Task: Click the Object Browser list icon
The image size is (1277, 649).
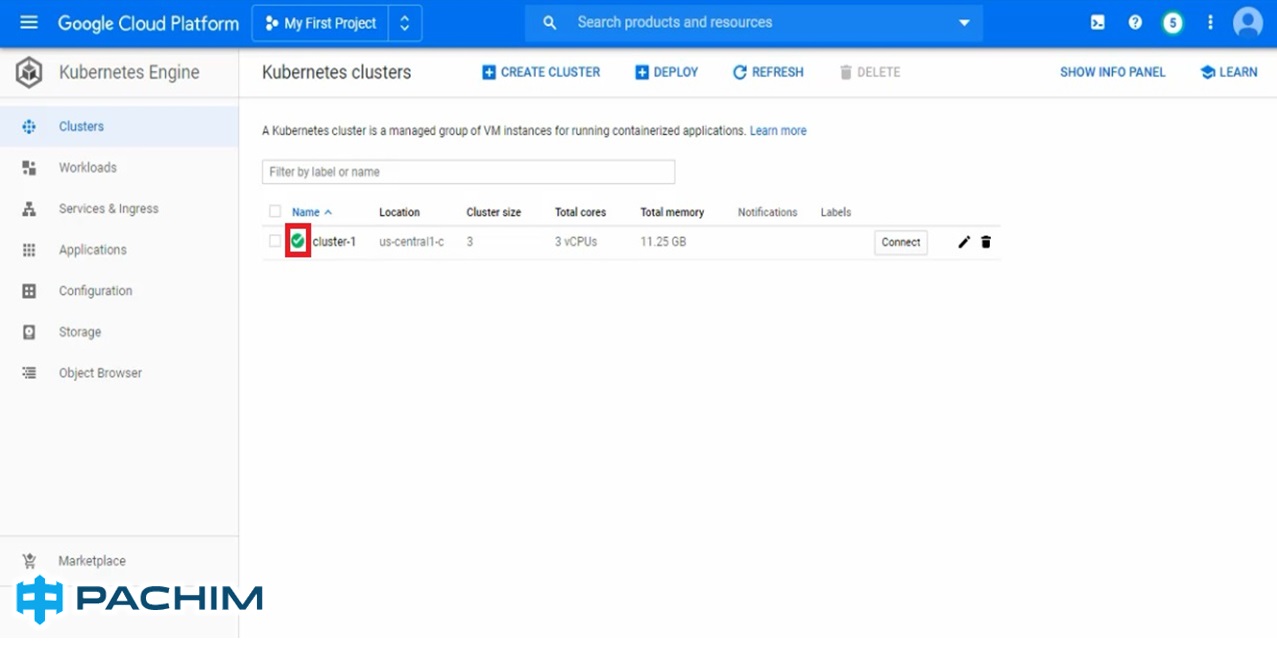Action: 29,373
